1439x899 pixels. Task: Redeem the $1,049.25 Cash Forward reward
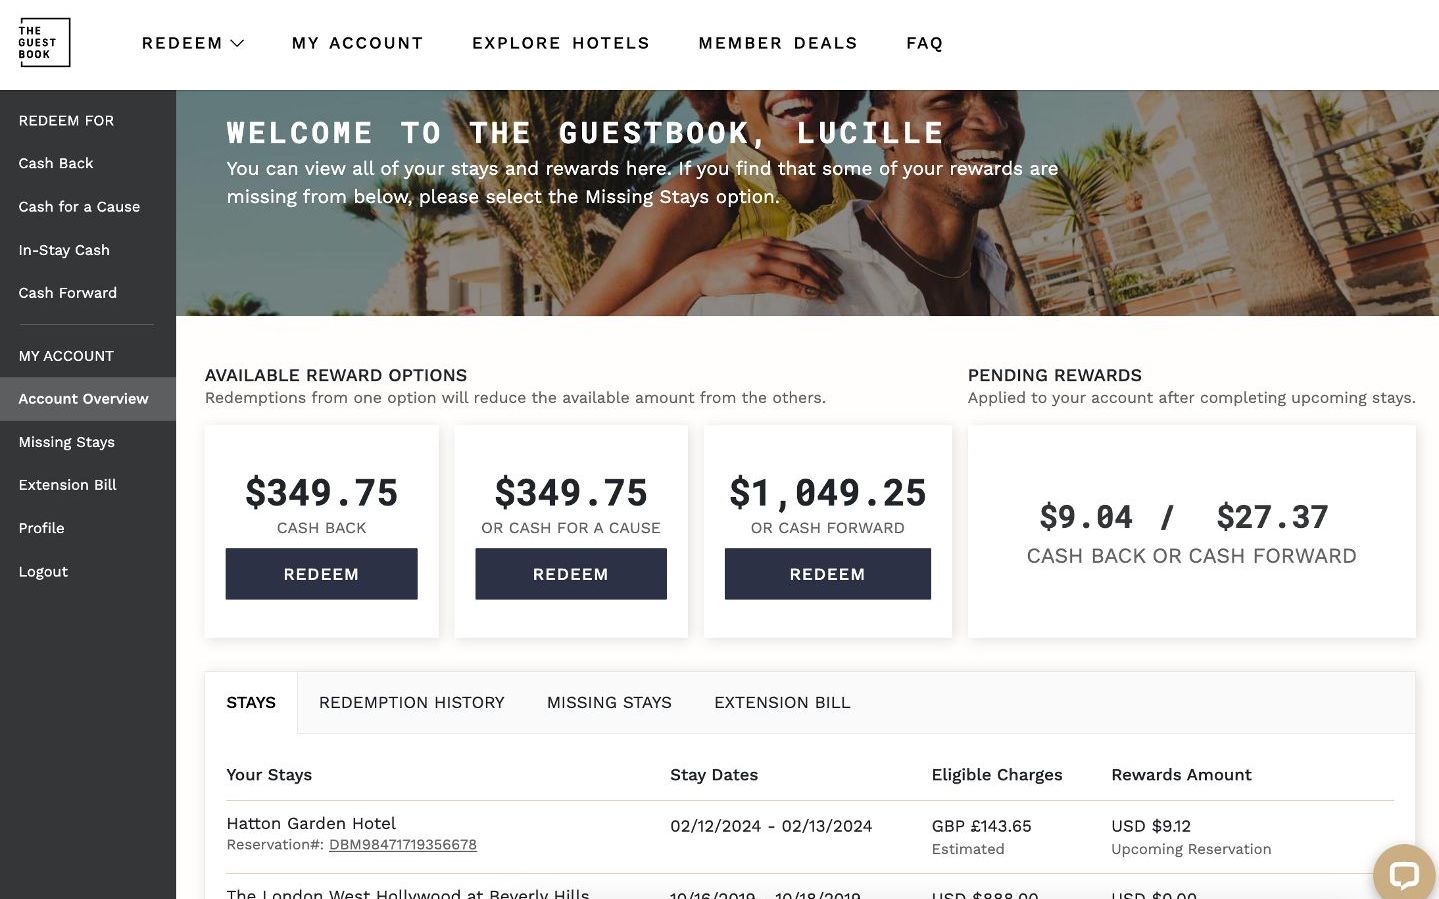827,574
